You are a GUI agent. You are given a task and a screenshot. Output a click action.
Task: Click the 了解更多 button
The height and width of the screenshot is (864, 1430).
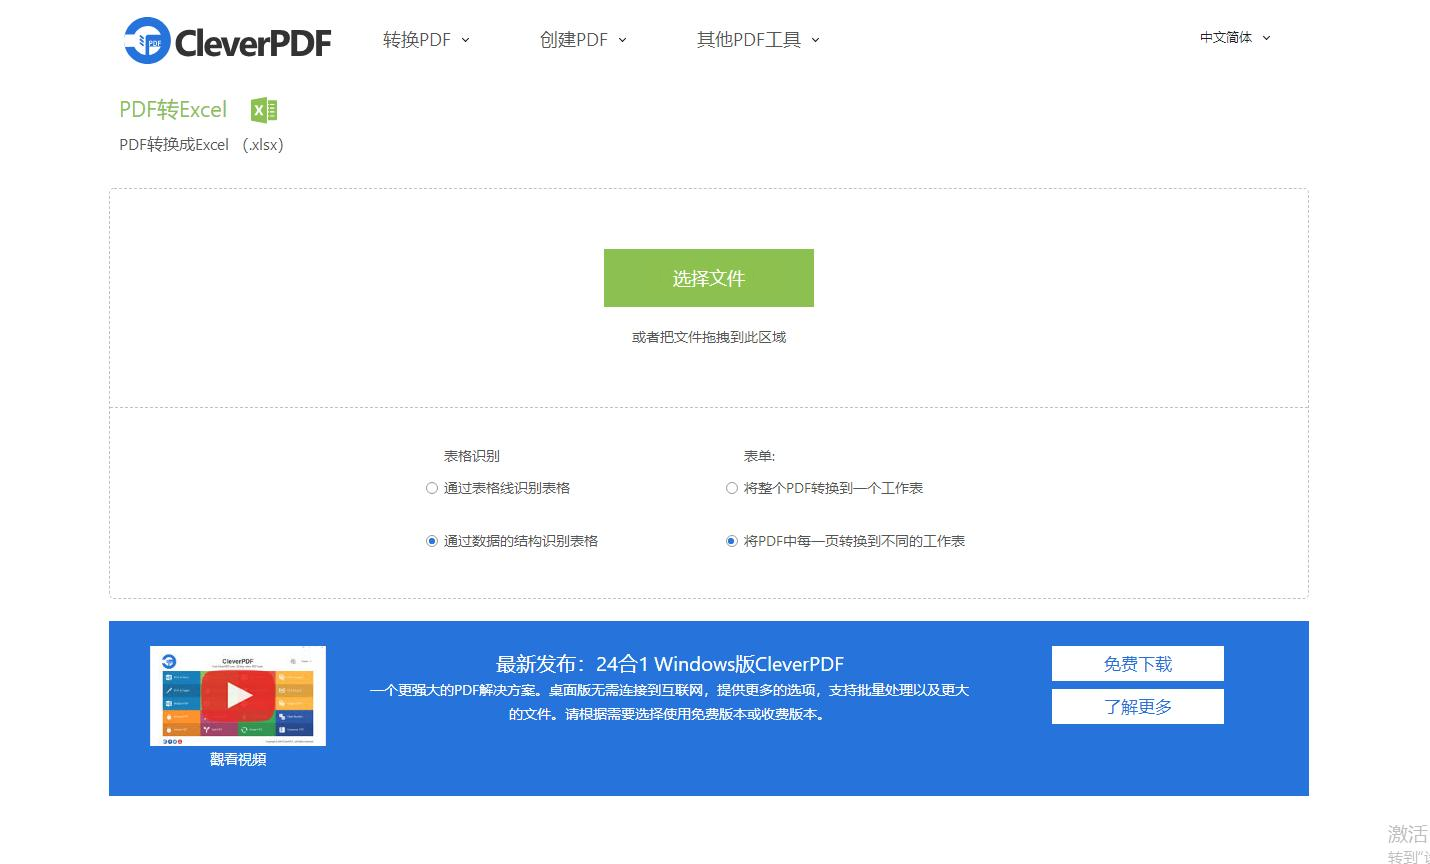(x=1138, y=707)
